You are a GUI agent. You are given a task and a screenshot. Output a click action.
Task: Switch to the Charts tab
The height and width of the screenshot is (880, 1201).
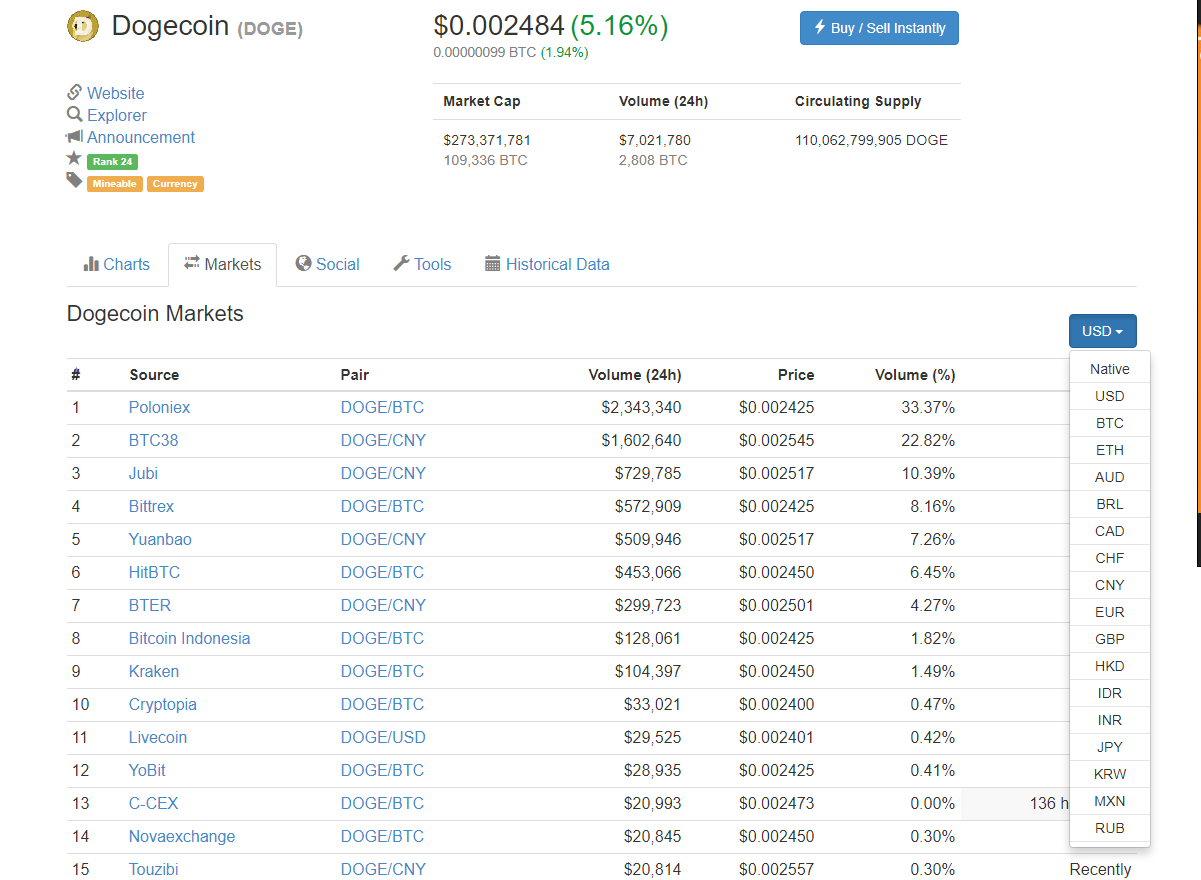117,264
